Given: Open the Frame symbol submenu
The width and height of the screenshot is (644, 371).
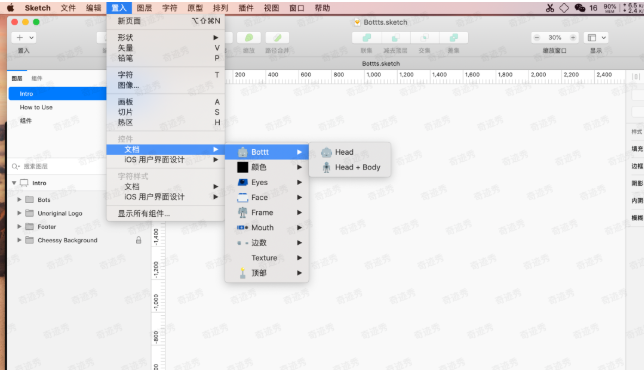Looking at the screenshot, I should (x=267, y=212).
